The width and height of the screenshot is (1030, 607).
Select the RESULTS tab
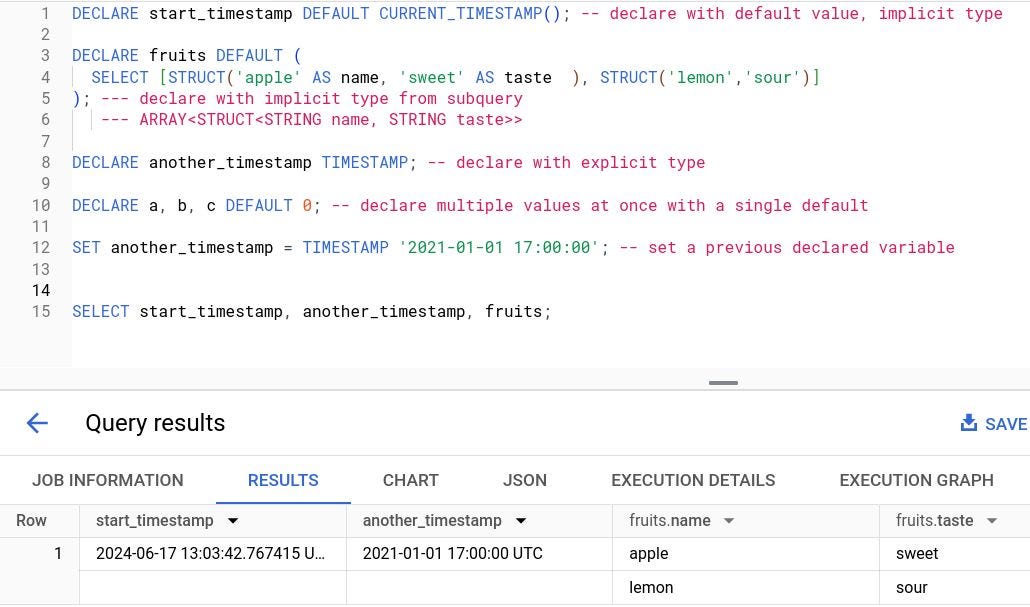283,480
